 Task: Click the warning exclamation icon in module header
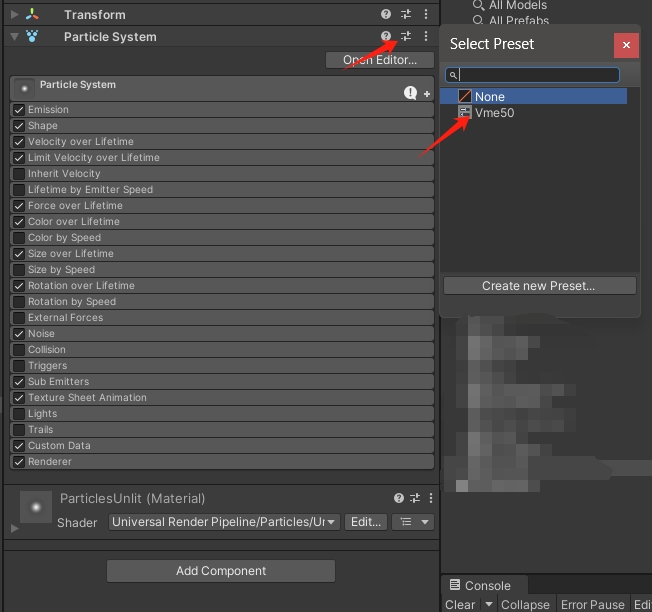click(410, 93)
